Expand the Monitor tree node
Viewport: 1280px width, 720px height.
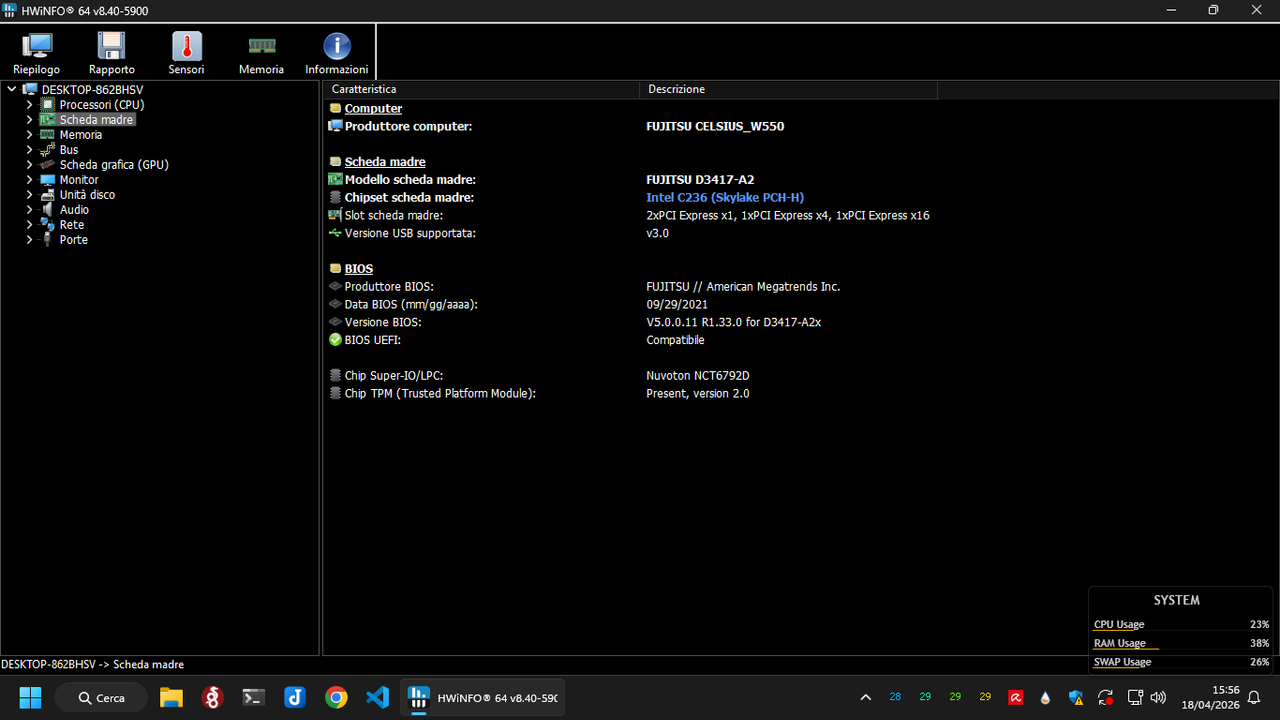point(29,179)
